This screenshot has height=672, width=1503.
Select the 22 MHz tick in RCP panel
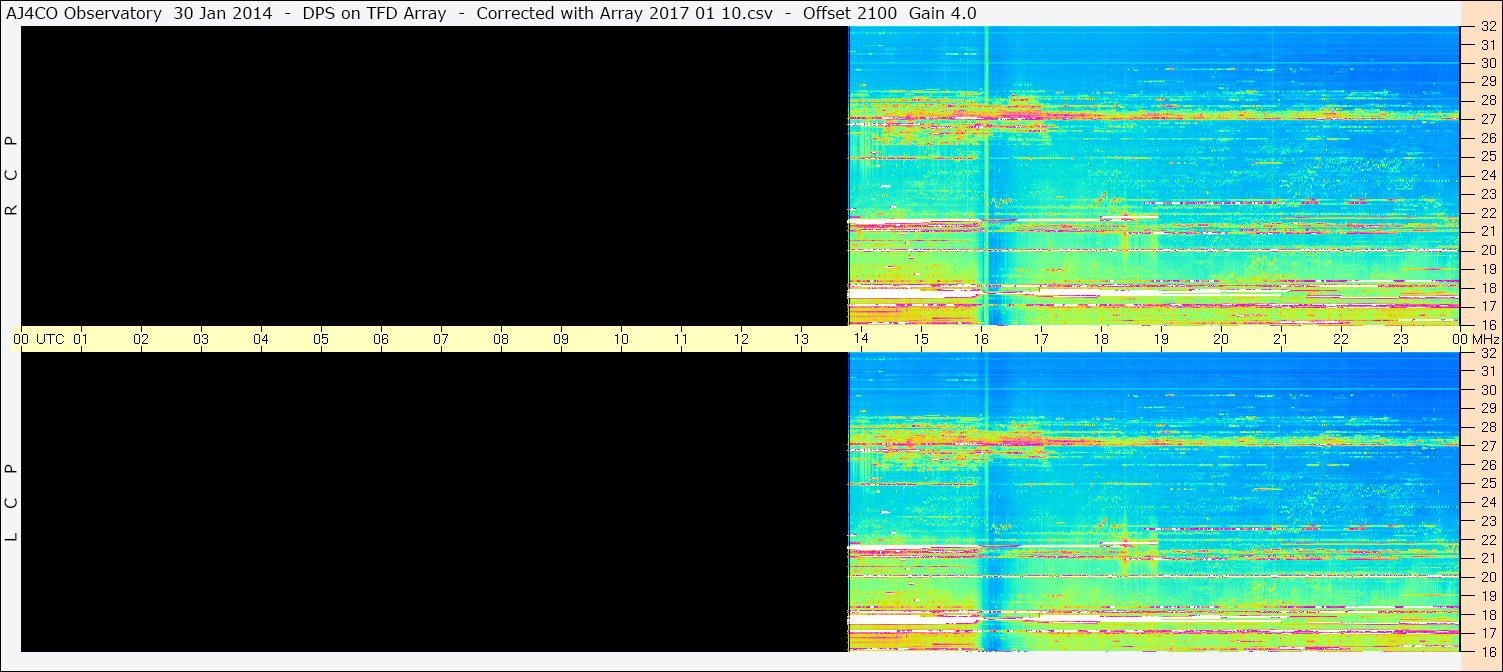point(1488,213)
